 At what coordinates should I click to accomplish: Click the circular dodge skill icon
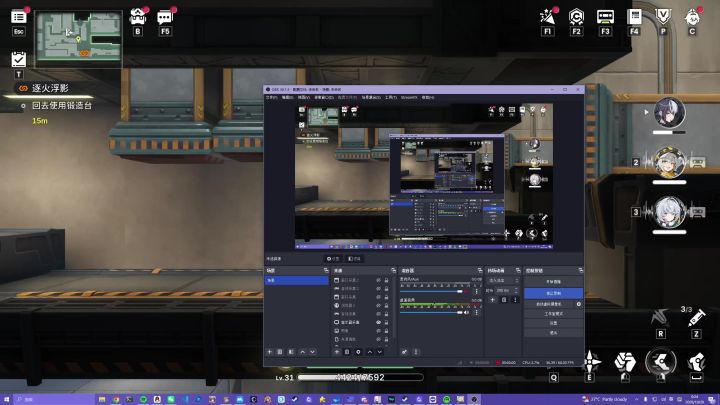661,362
